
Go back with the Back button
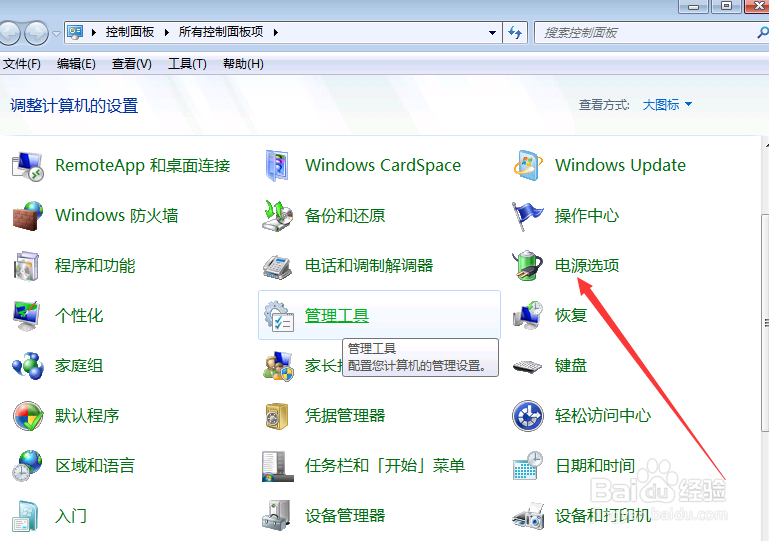9,33
